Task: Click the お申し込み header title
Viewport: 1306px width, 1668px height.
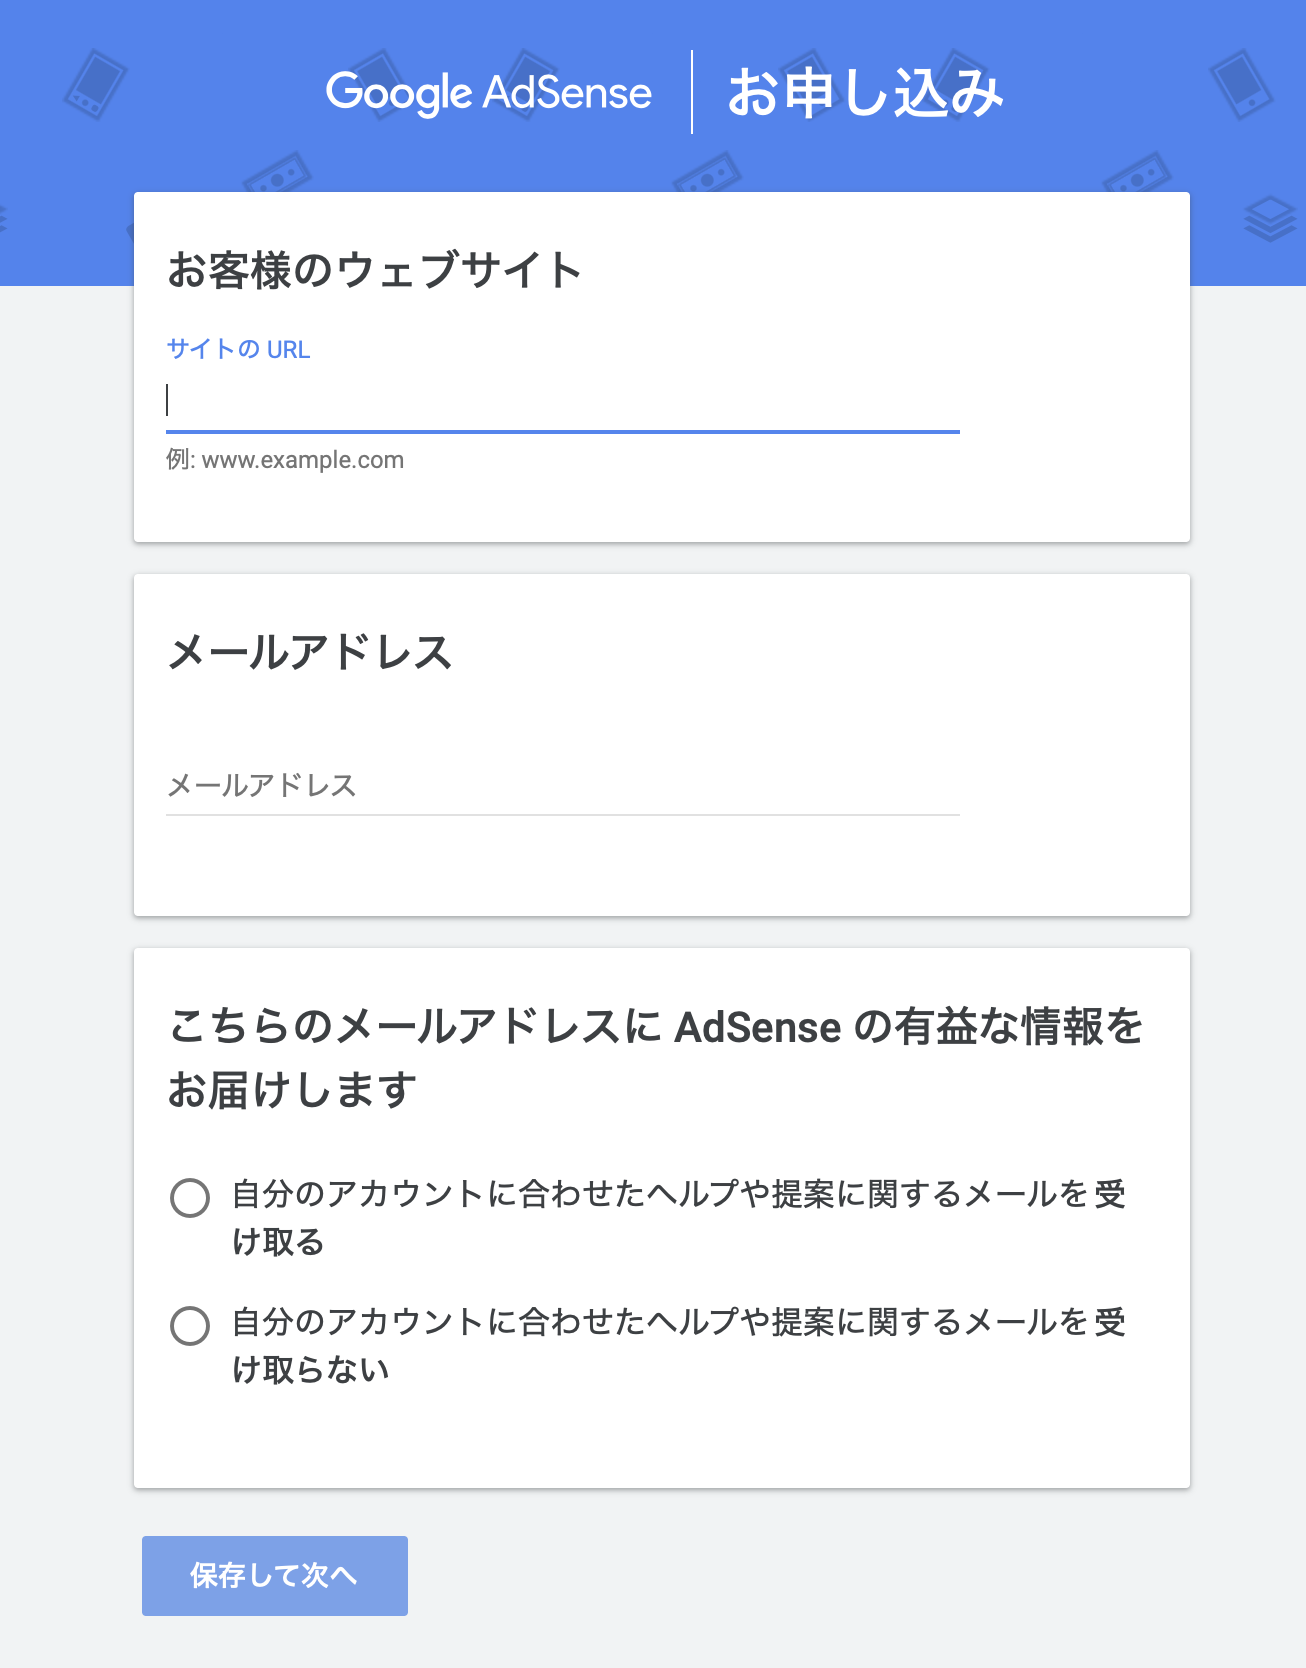Action: [x=865, y=93]
